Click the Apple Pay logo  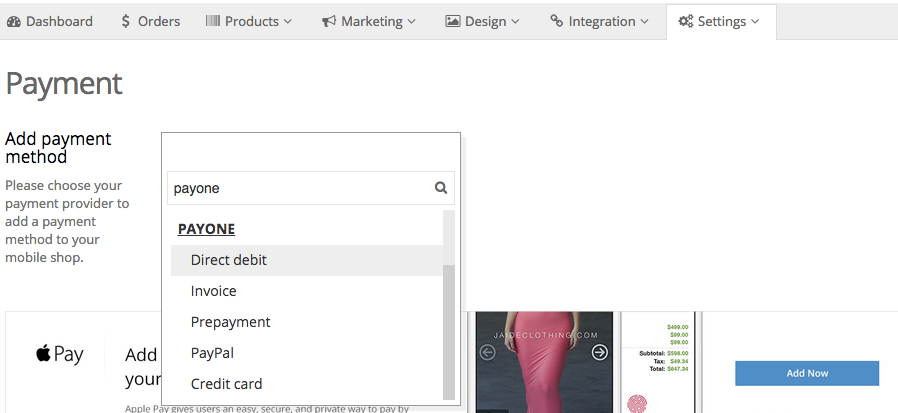[x=59, y=355]
